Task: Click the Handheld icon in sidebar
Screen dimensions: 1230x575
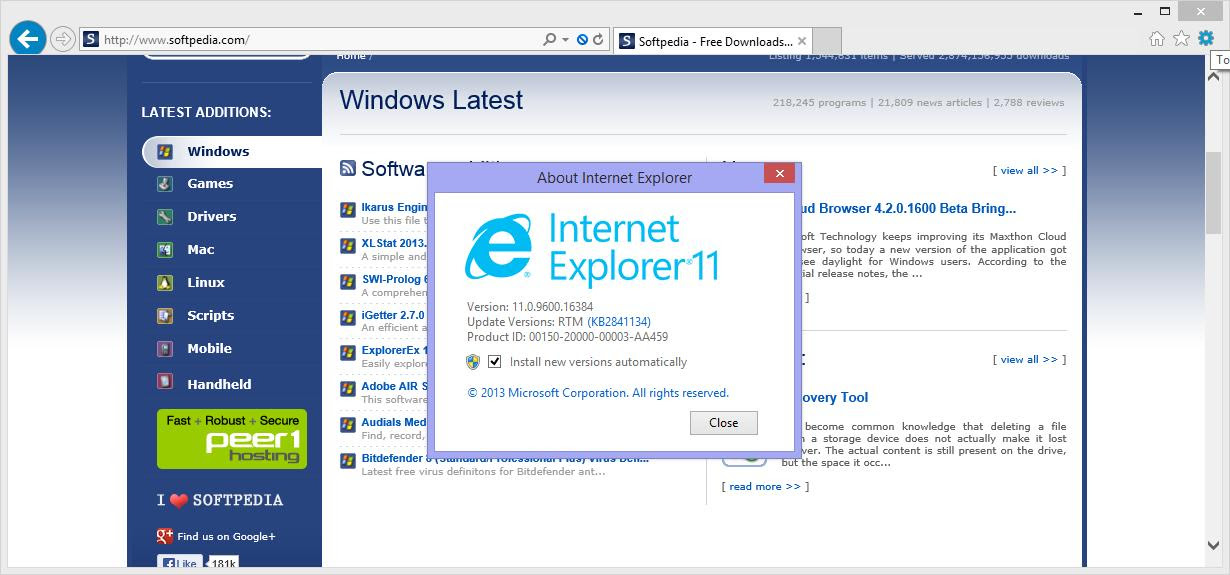Action: pos(165,383)
